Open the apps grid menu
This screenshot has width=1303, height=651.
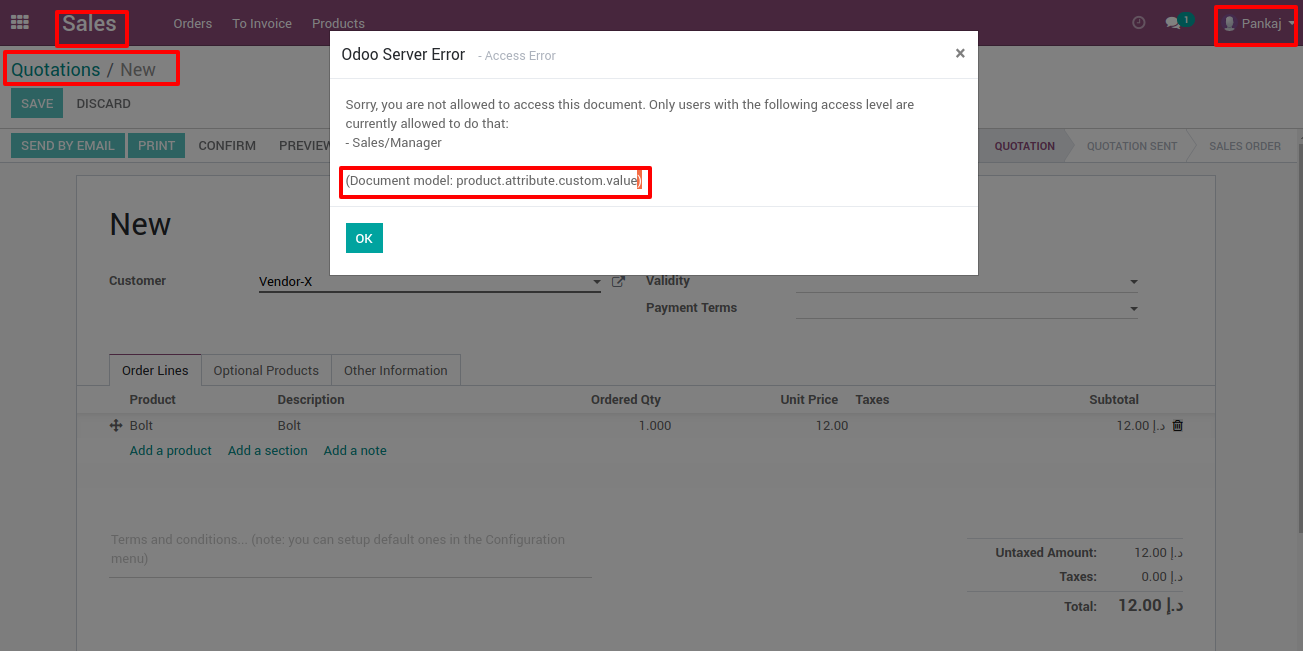20,21
